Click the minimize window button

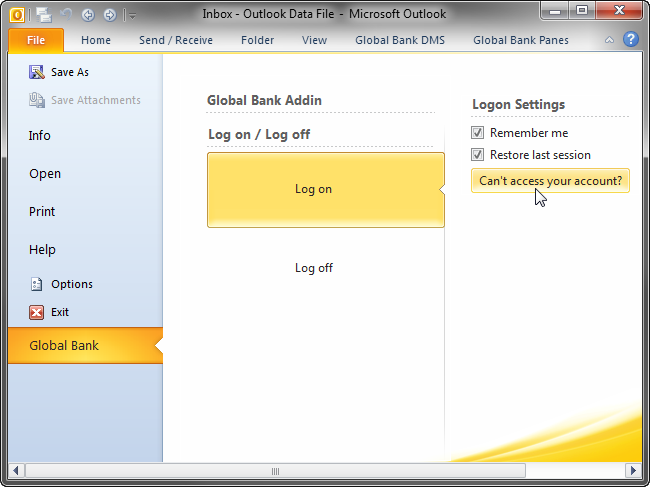pyautogui.click(x=555, y=10)
